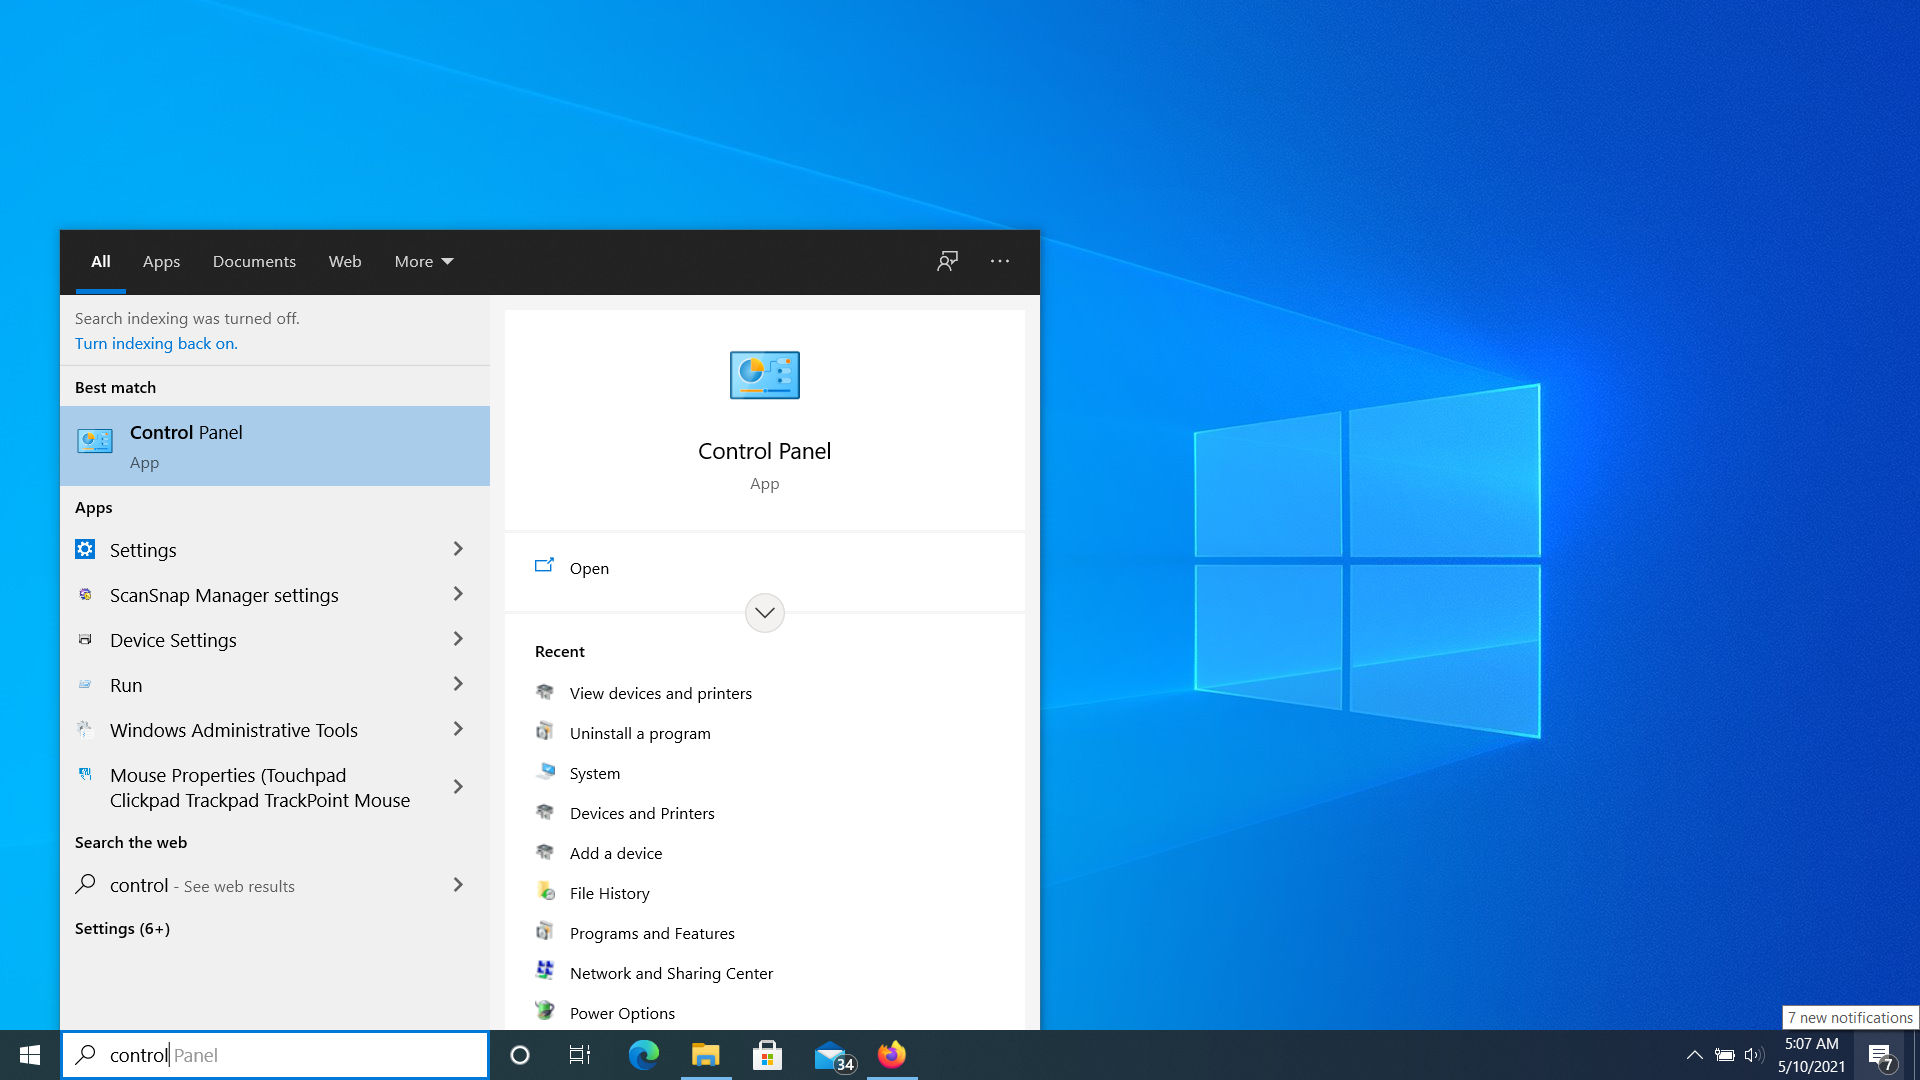
Task: Click Device Settings result icon
Action: tap(85, 639)
